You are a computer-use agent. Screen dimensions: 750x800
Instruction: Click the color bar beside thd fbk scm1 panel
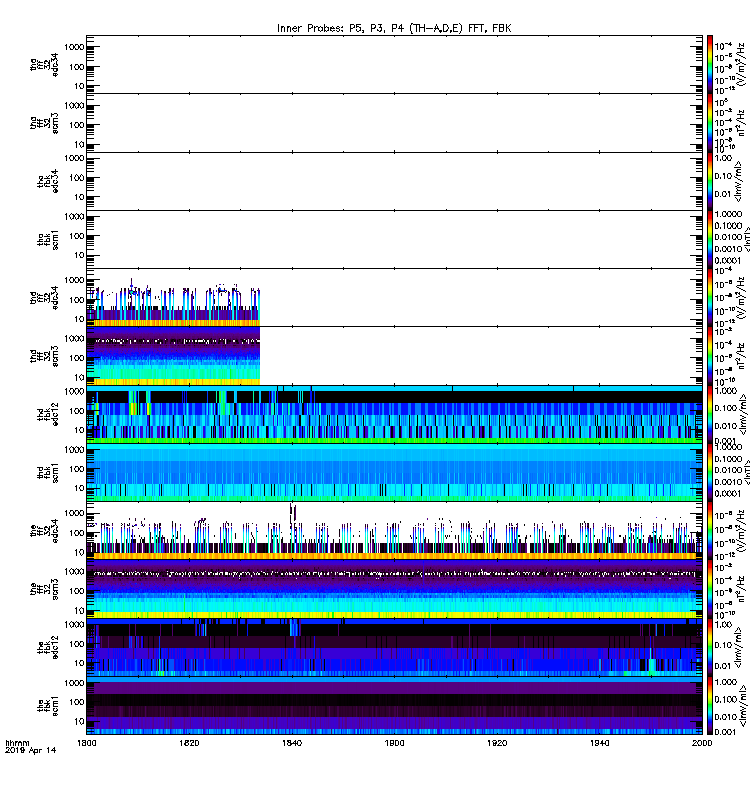tap(710, 472)
